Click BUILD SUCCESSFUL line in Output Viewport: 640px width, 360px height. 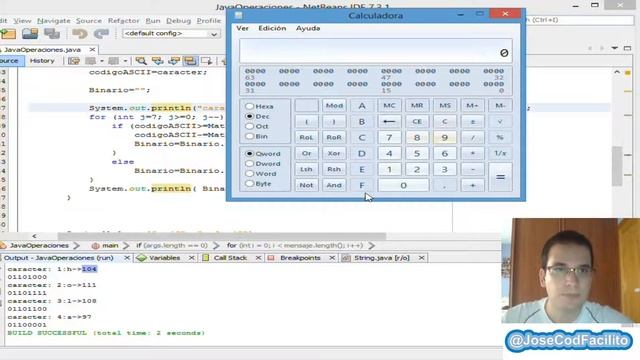tap(106, 333)
